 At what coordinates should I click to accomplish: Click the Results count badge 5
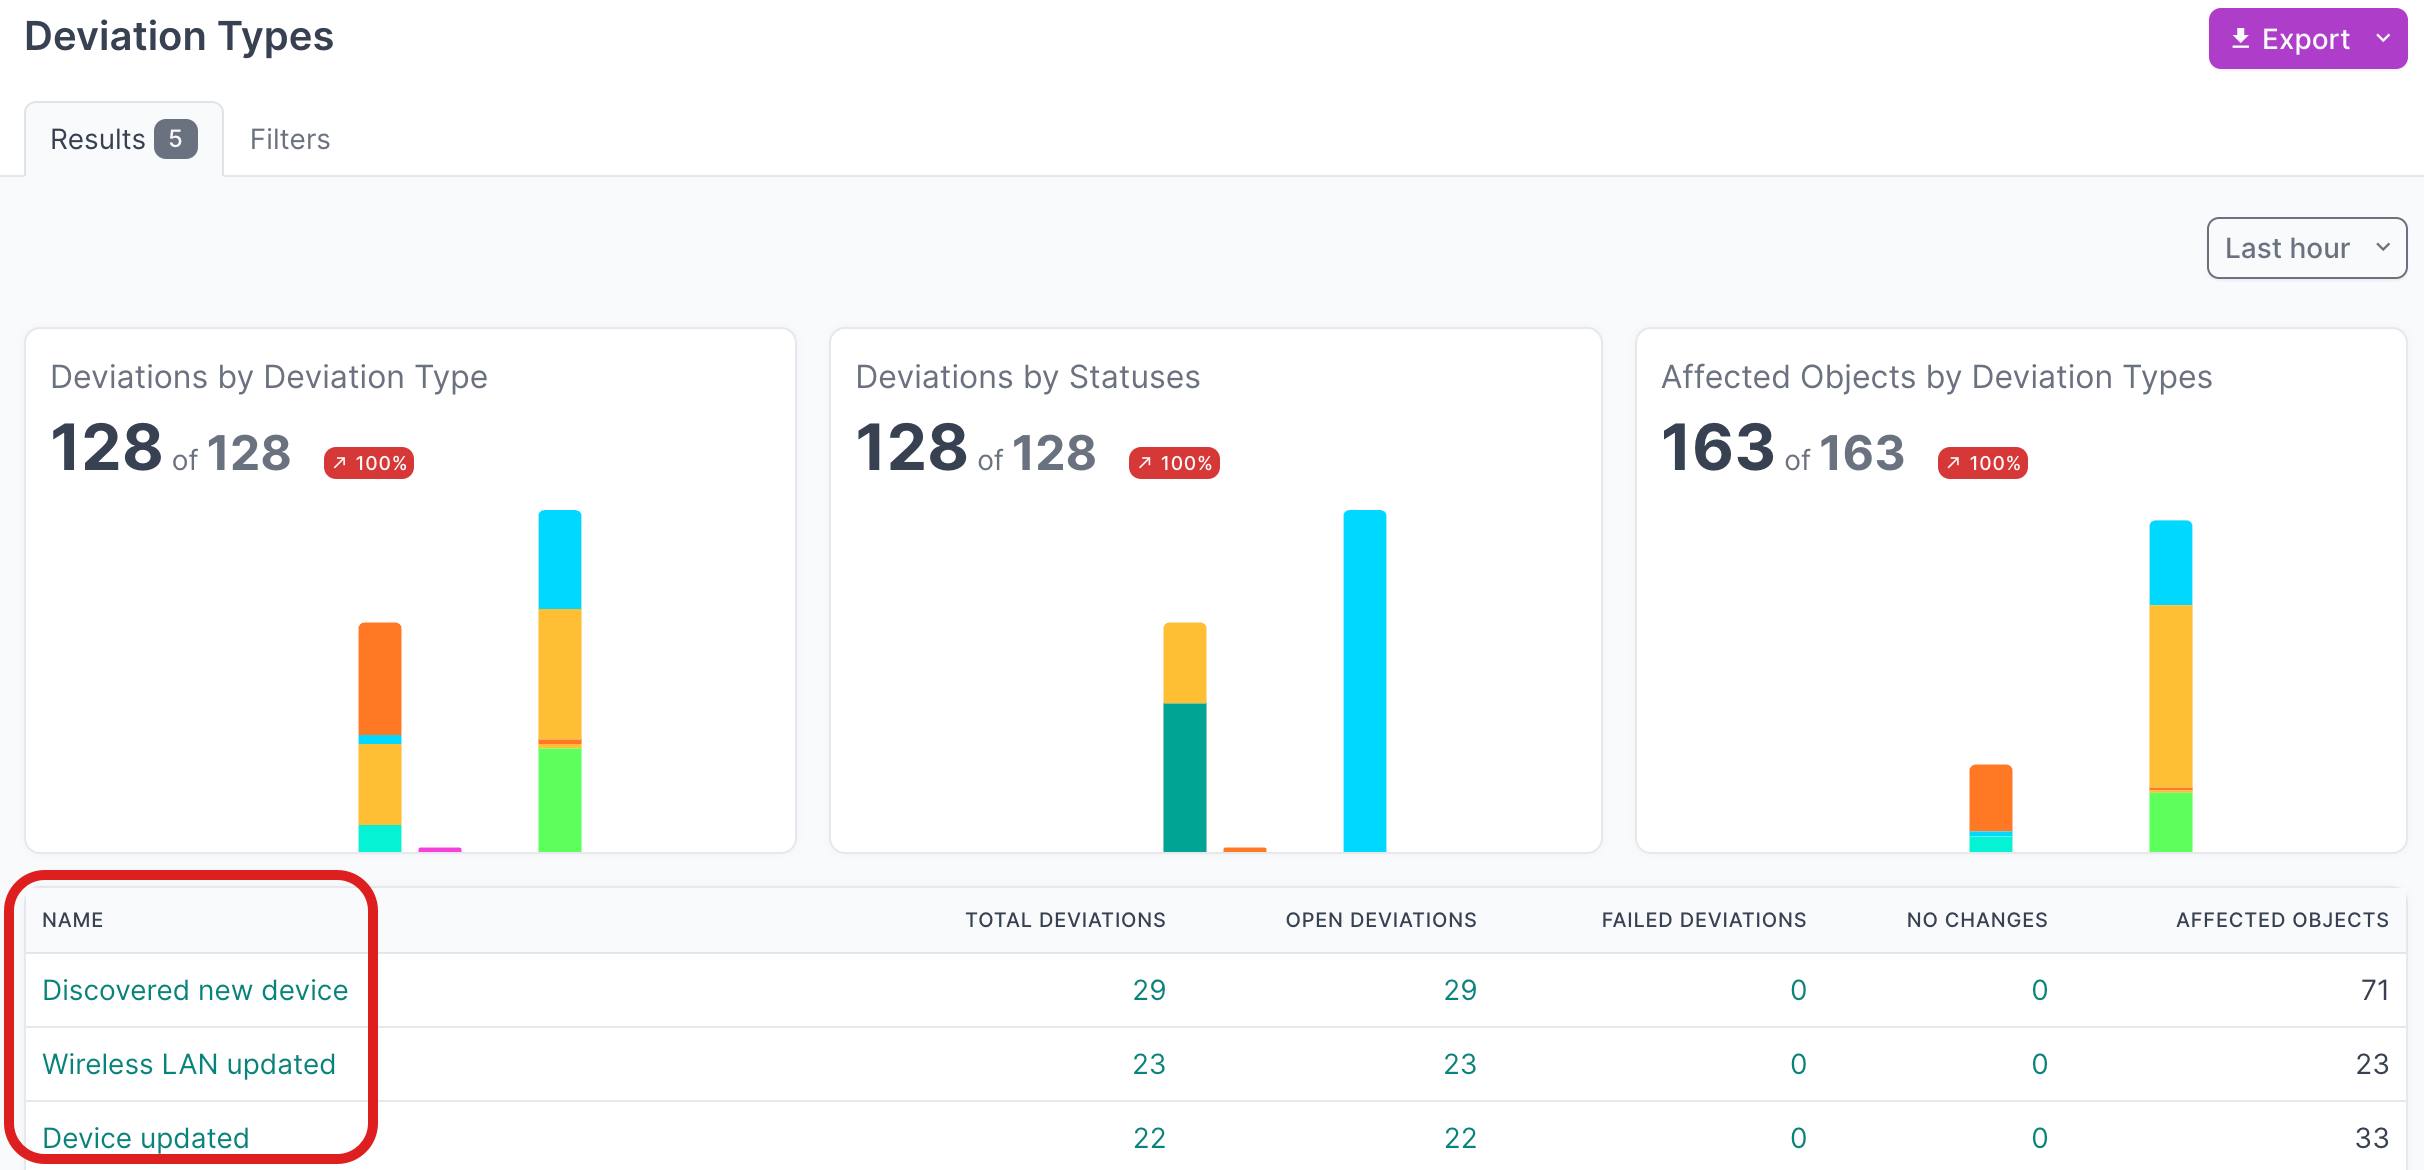point(175,139)
